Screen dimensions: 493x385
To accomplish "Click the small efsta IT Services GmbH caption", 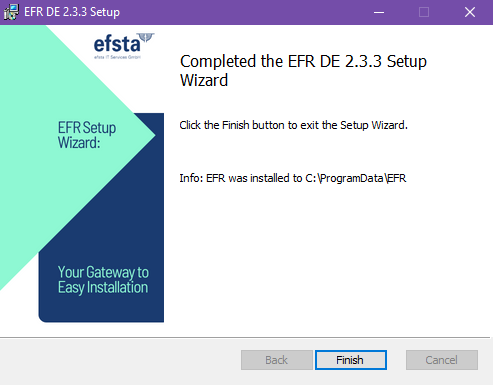I will click(x=117, y=57).
